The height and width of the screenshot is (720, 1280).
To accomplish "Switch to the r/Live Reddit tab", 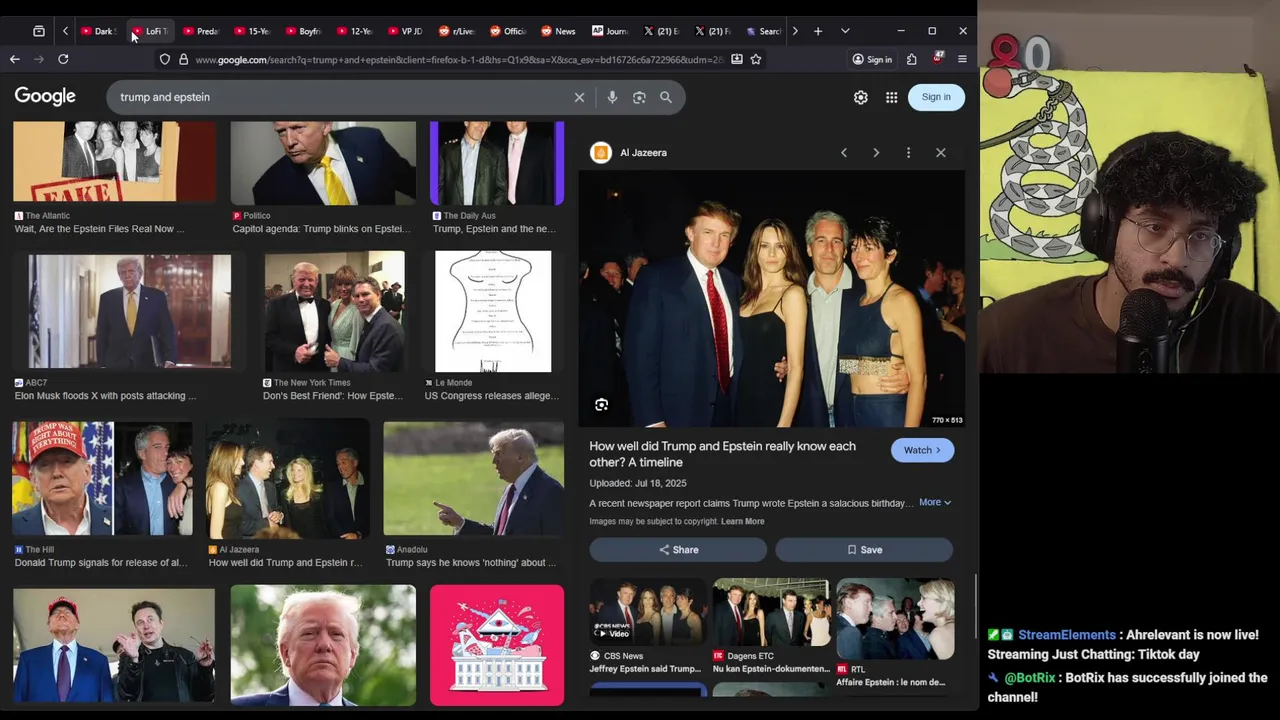I will tap(456, 31).
